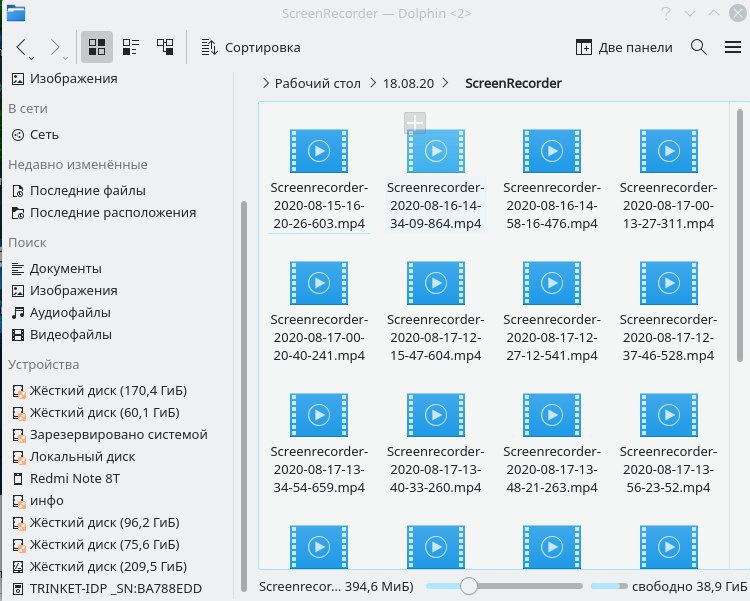Click the places panel vertical scrollbar
Viewport: 750px width, 601px height.
click(x=244, y=397)
